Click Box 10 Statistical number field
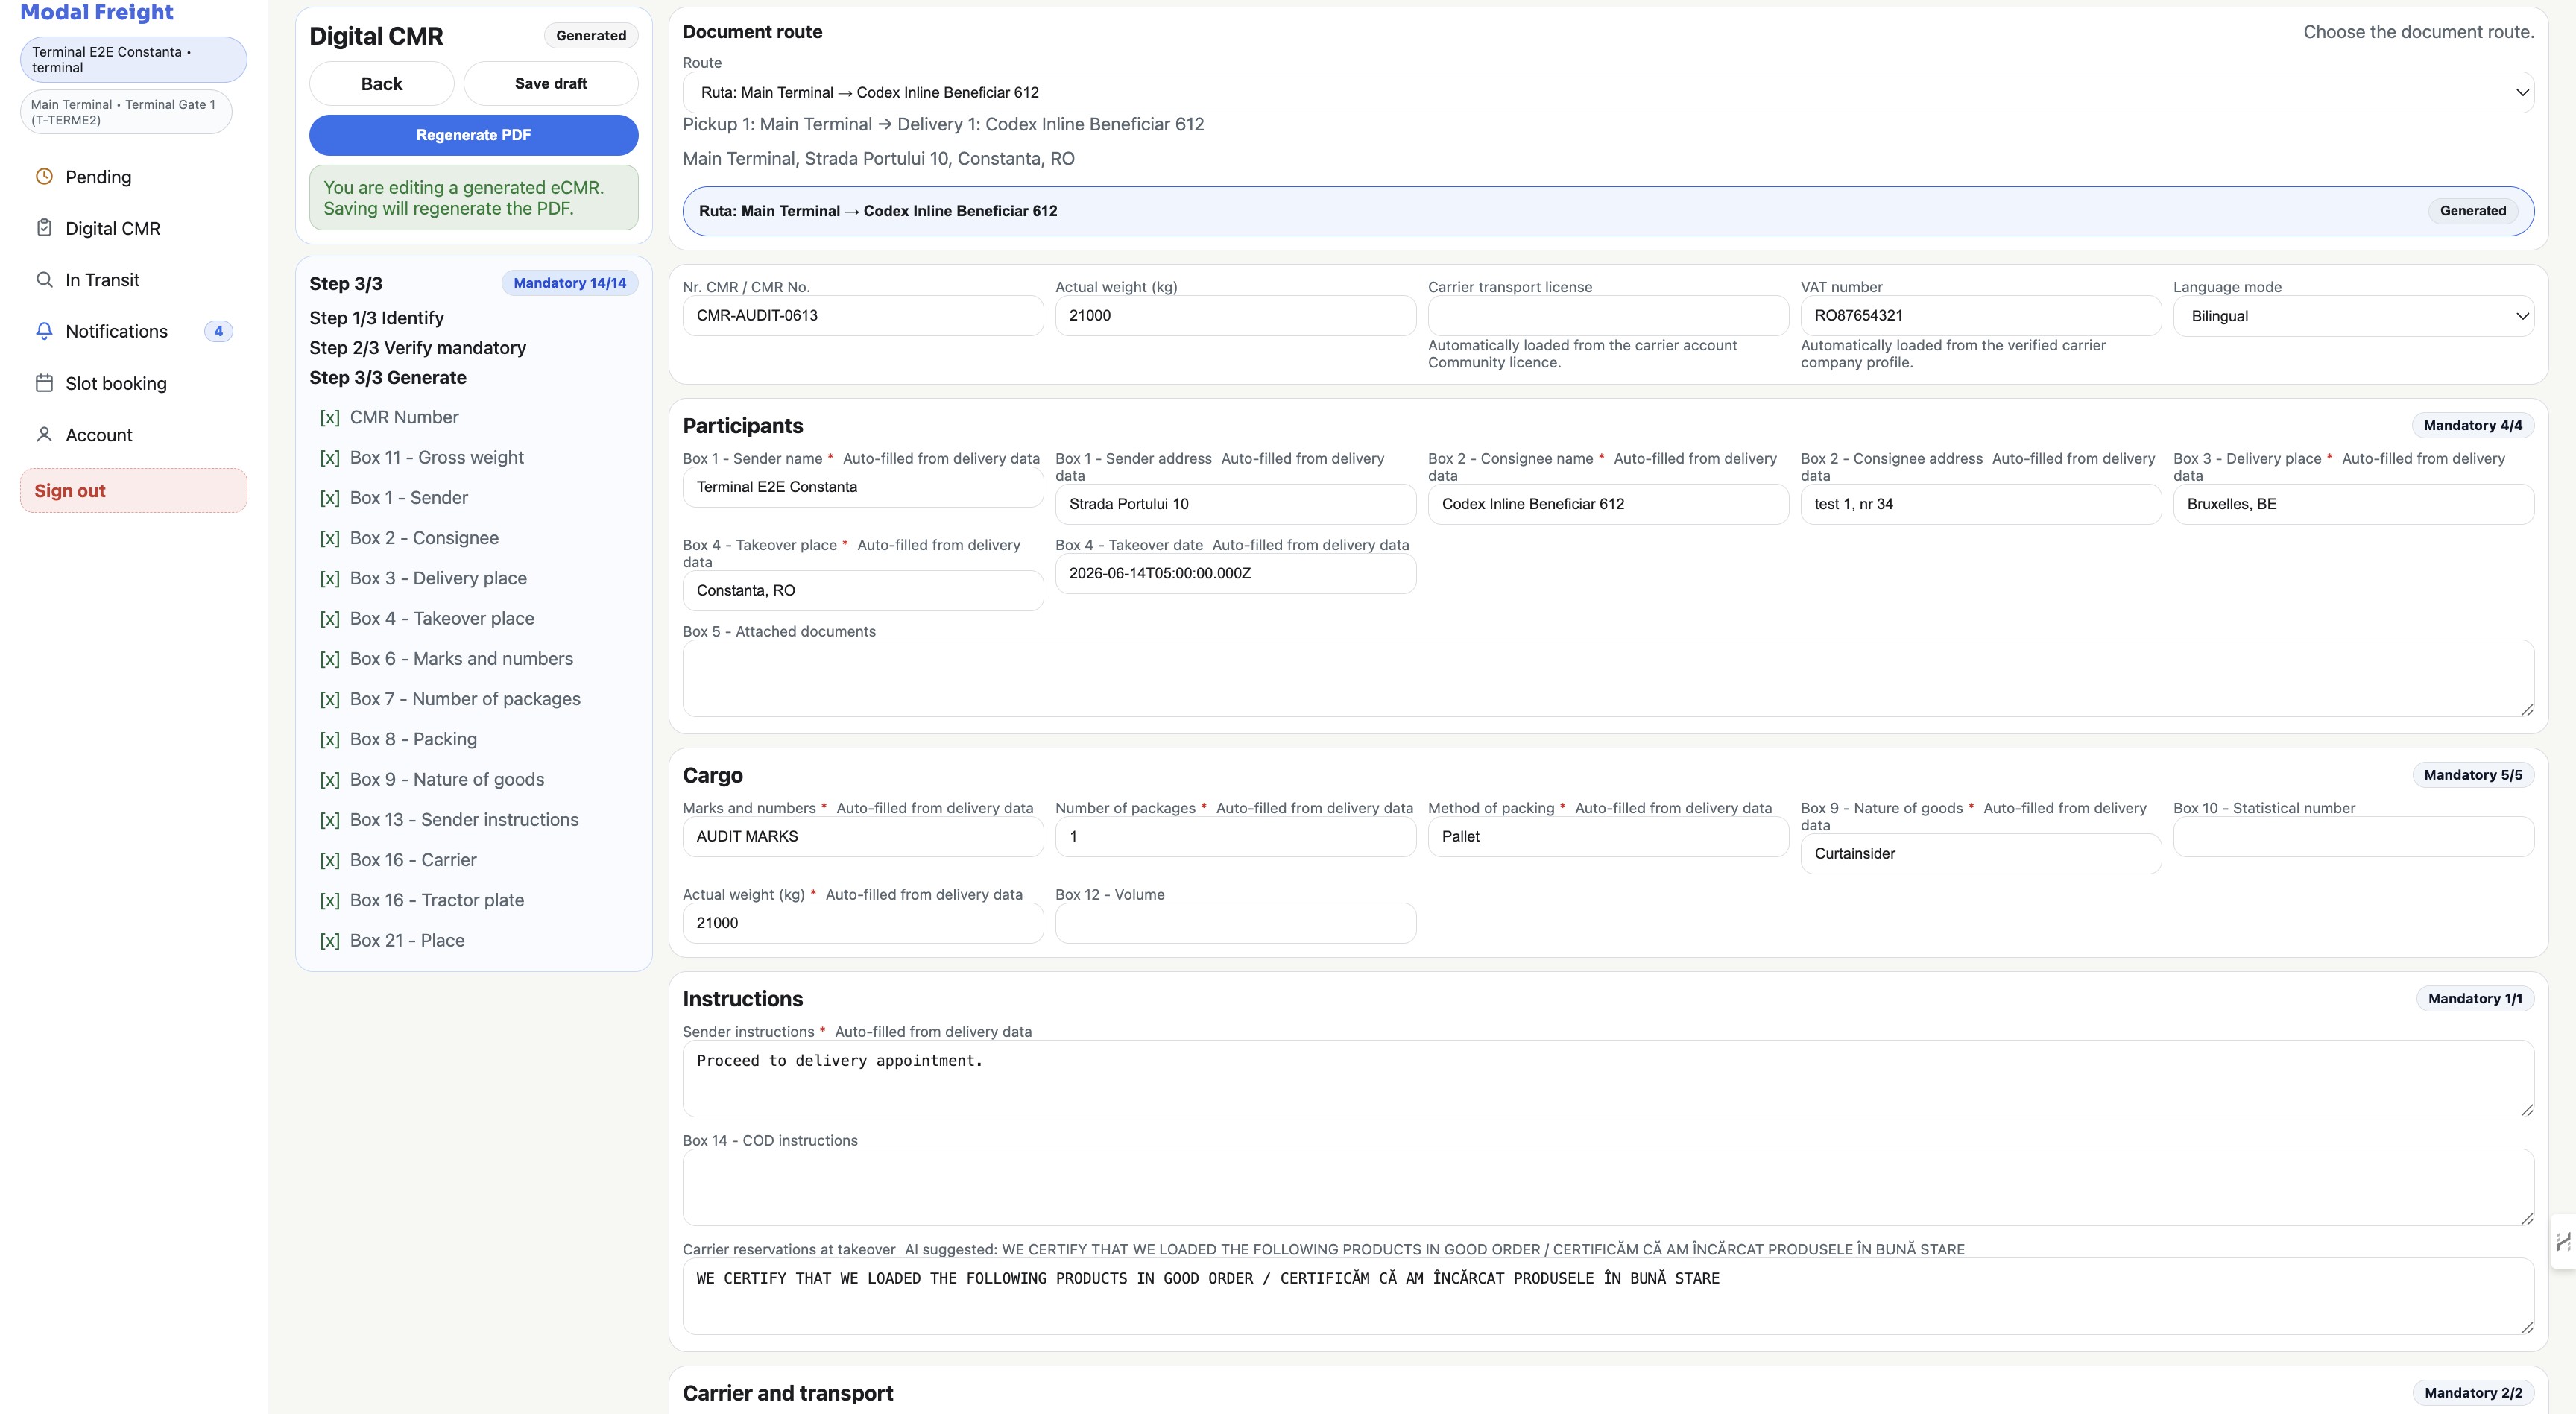The image size is (2576, 1414). tap(2353, 836)
